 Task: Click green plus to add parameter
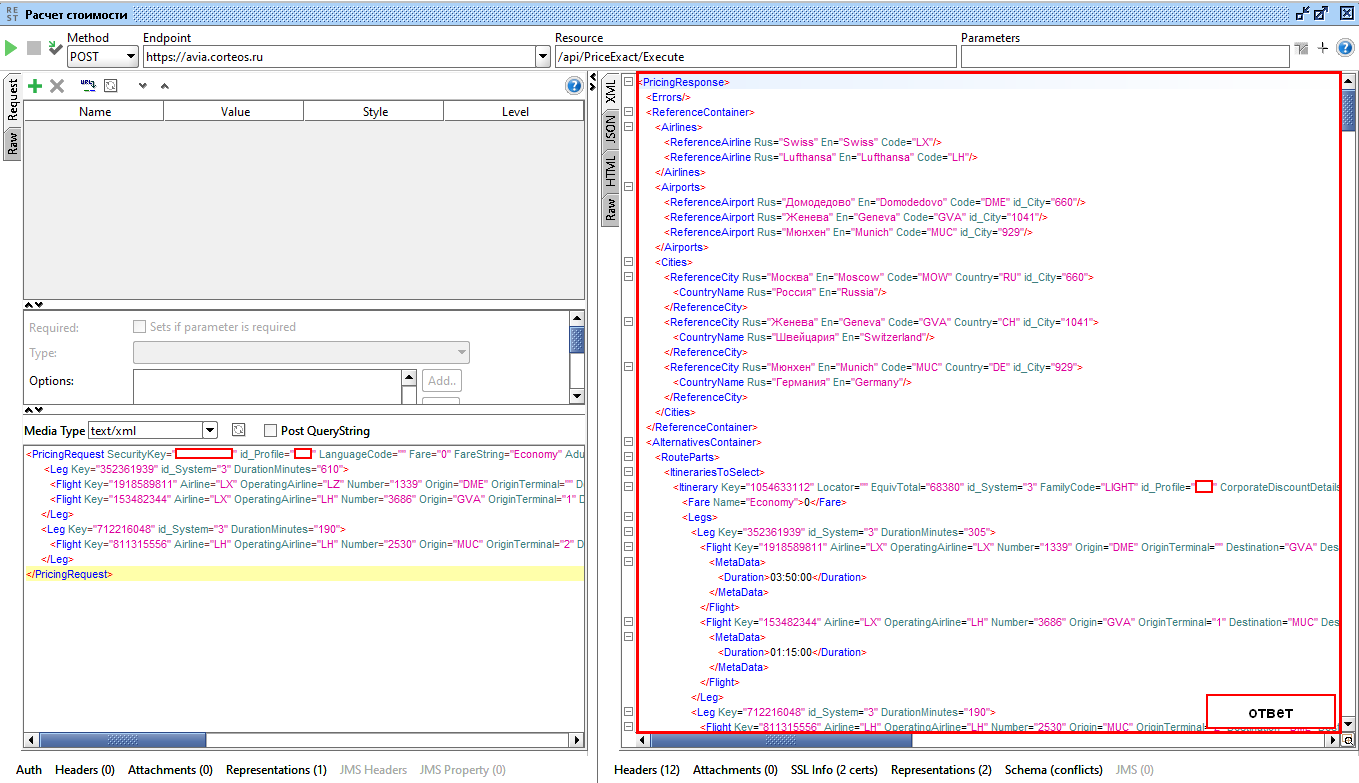coord(35,87)
